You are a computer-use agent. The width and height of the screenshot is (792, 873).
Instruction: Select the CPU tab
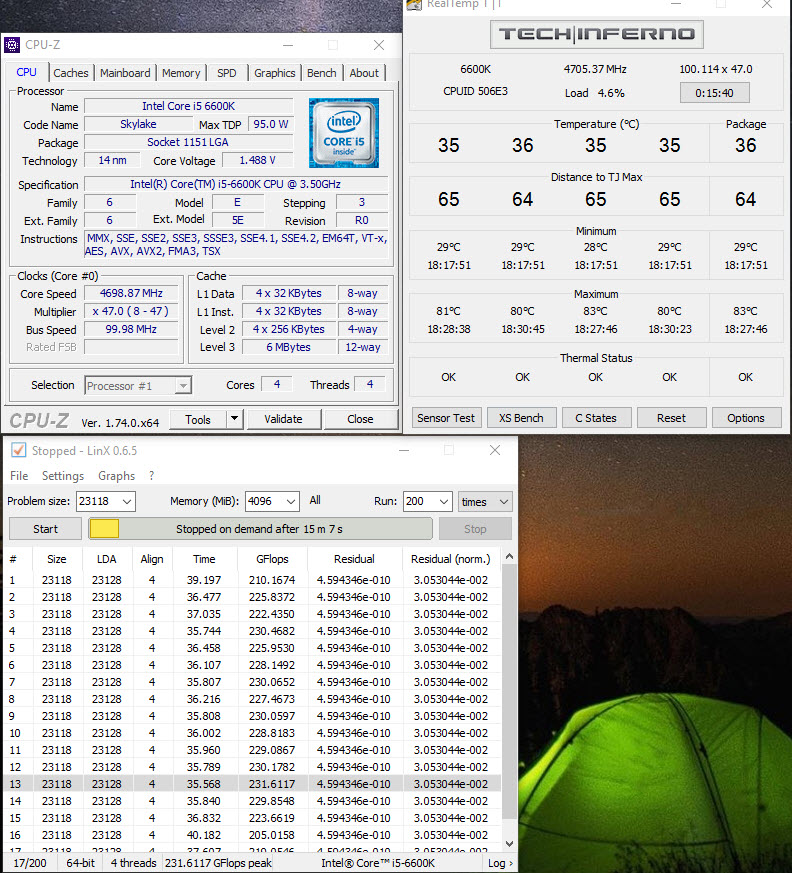[26, 72]
